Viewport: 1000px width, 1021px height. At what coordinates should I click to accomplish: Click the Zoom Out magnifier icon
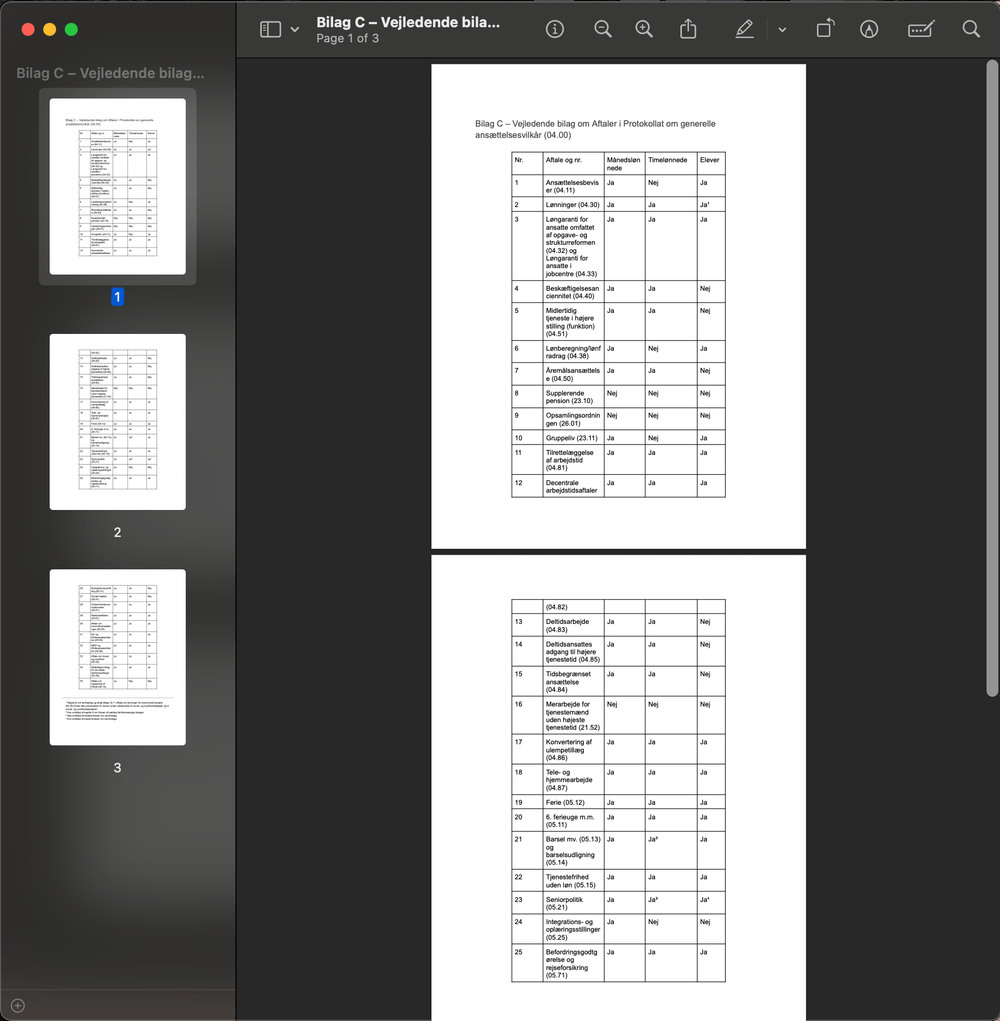coord(603,30)
